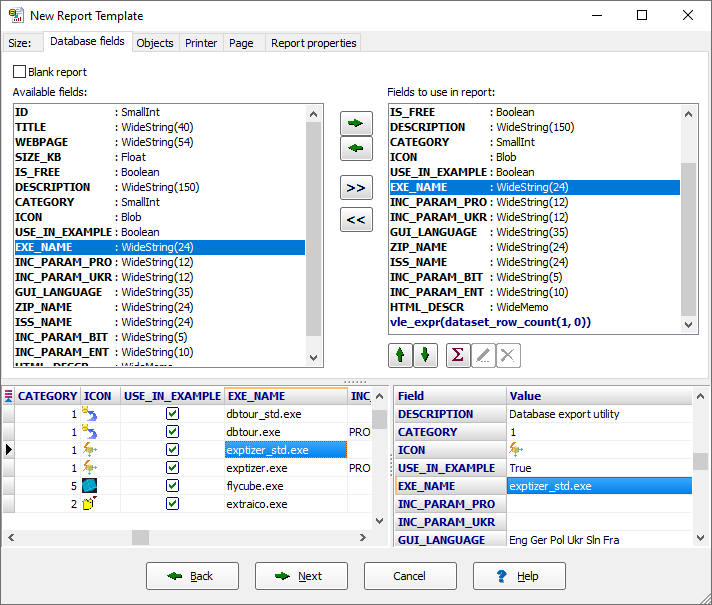Enable the Blank report checkbox
Image resolution: width=712 pixels, height=605 pixels.
click(20, 72)
